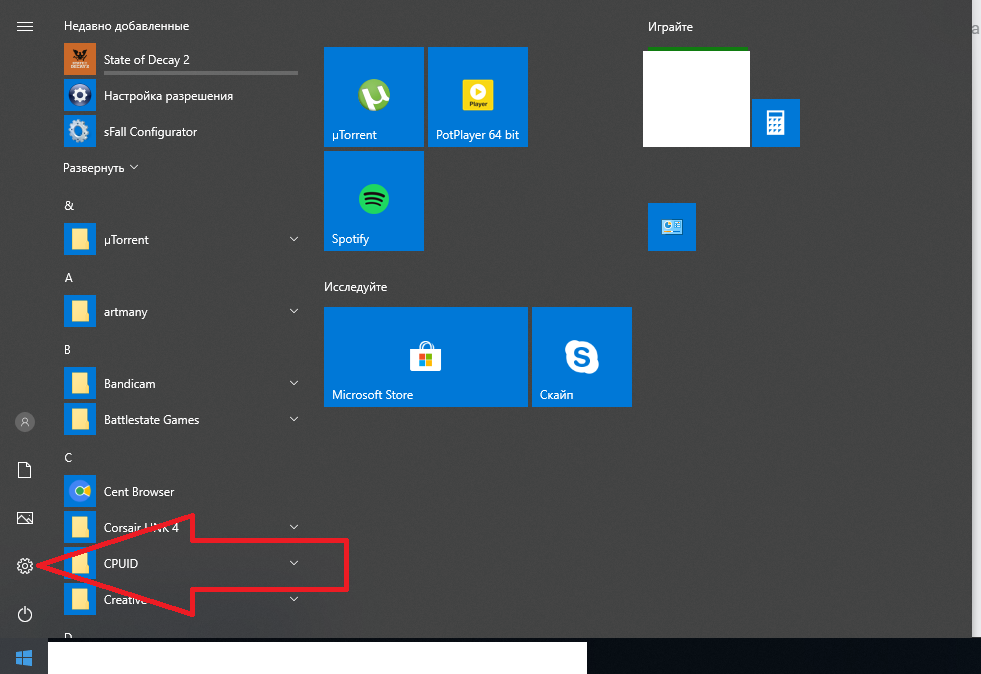Open sFall Configurator
Viewport: 981px width, 674px height.
(x=181, y=131)
